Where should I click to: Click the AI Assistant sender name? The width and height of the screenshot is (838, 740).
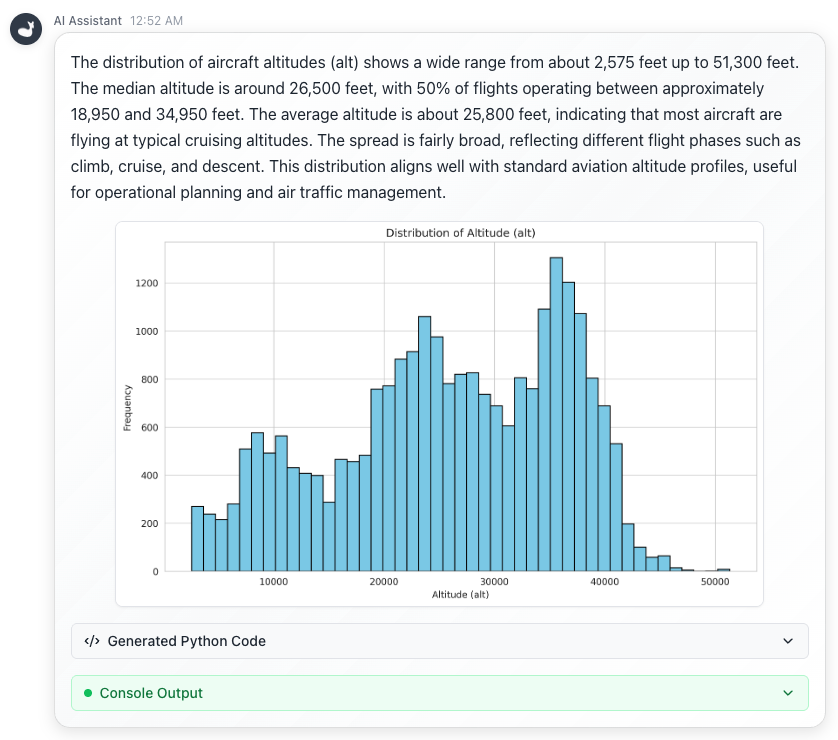coord(88,20)
